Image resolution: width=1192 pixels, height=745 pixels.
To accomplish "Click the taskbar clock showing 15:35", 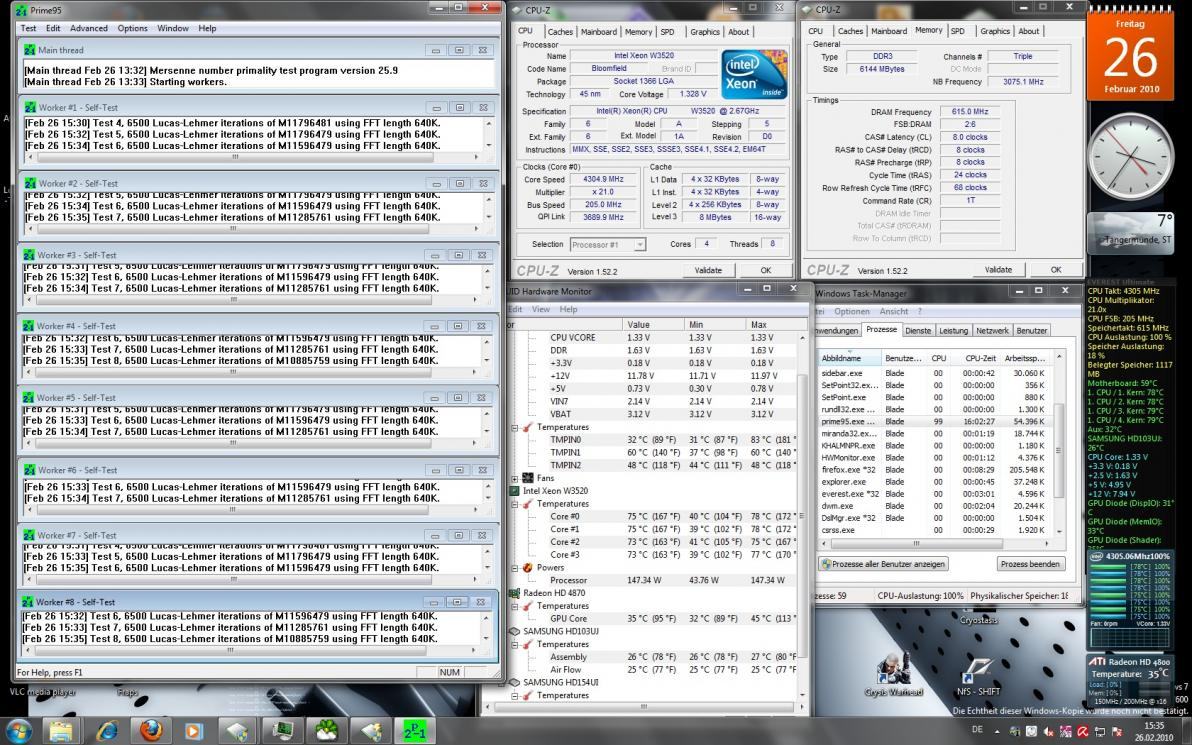I will [1153, 732].
